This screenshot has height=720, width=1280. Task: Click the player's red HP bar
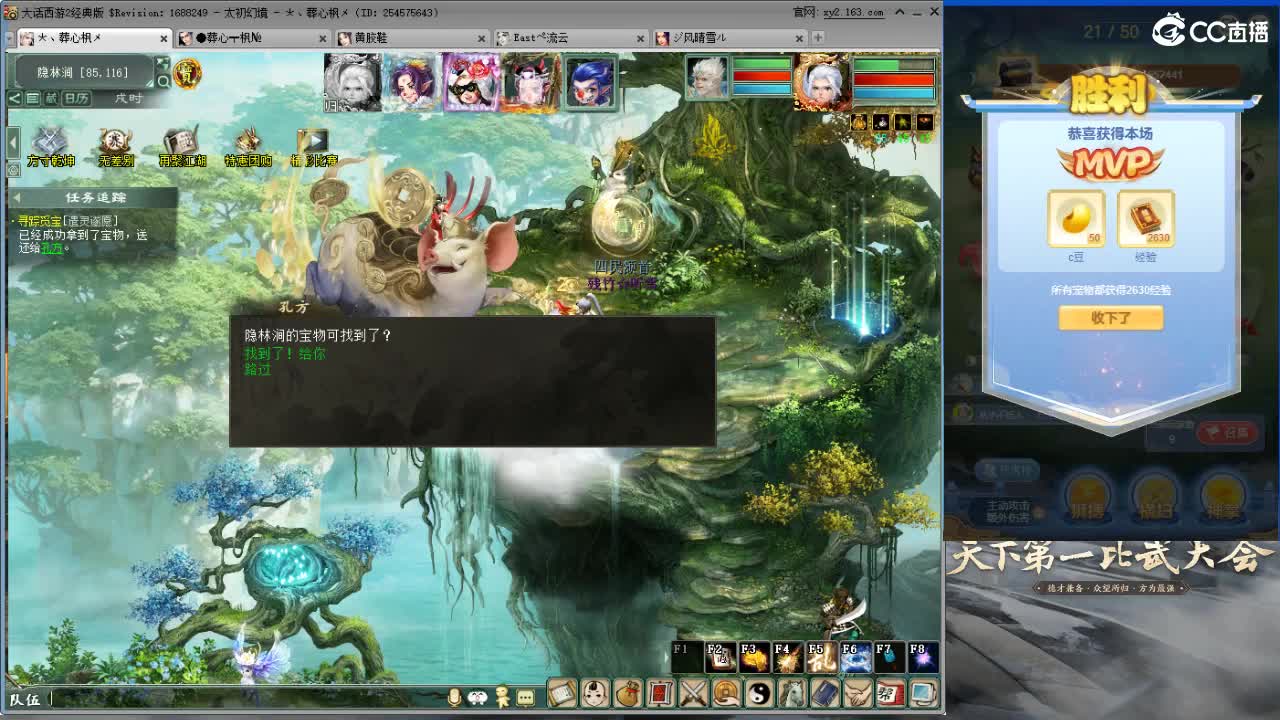[894, 79]
